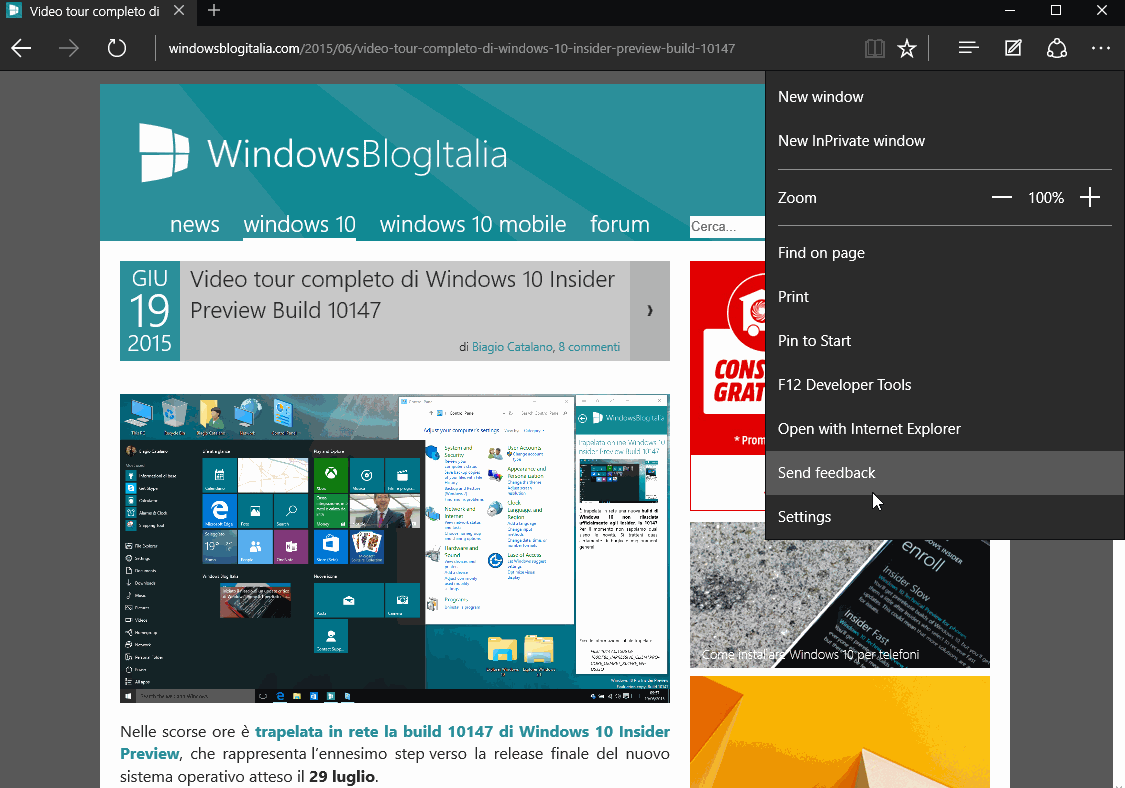Click the GIU 19 2015 date box
This screenshot has width=1125, height=788.
click(x=149, y=311)
